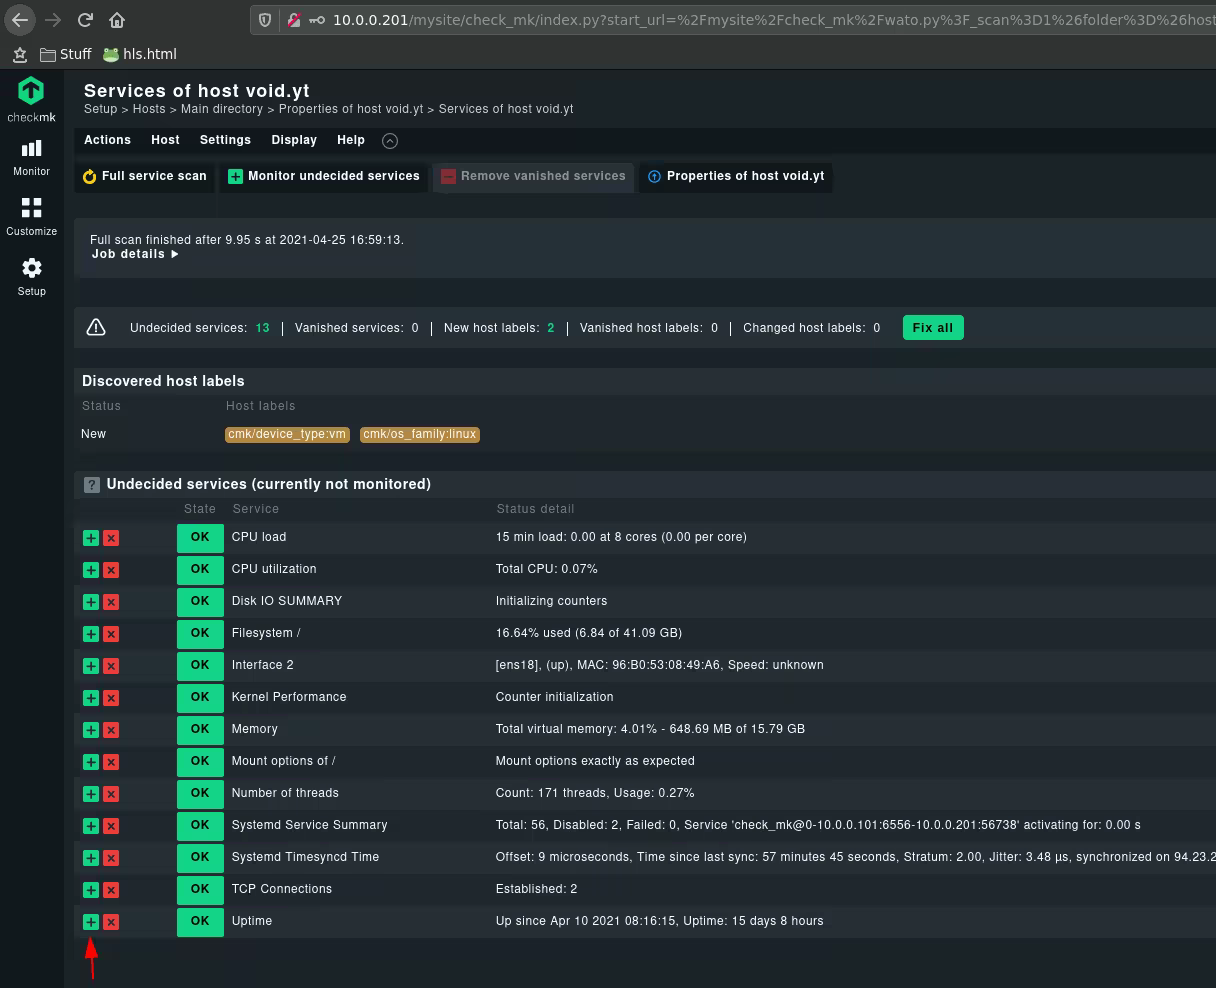Ignore Mount options of / service

click(x=111, y=762)
